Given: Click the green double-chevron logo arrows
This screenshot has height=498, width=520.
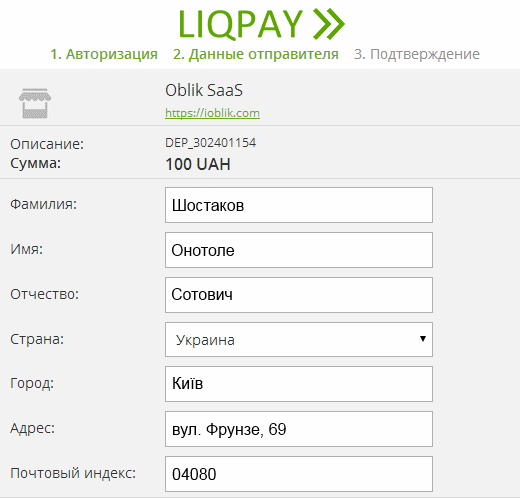Looking at the screenshot, I should pos(329,24).
